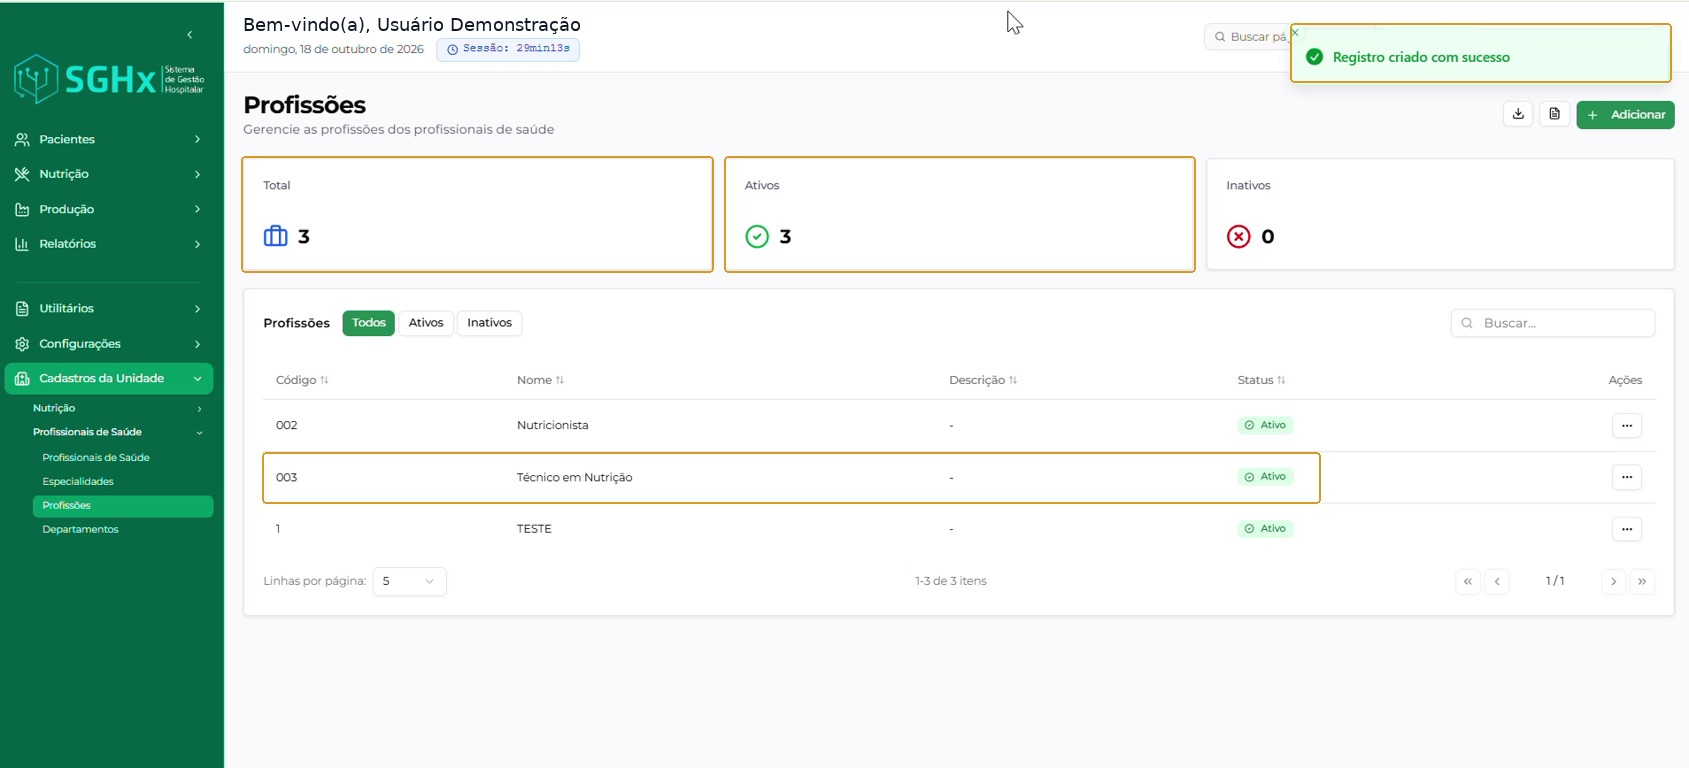
Task: Filter list by Ativos tab
Action: pos(426,323)
